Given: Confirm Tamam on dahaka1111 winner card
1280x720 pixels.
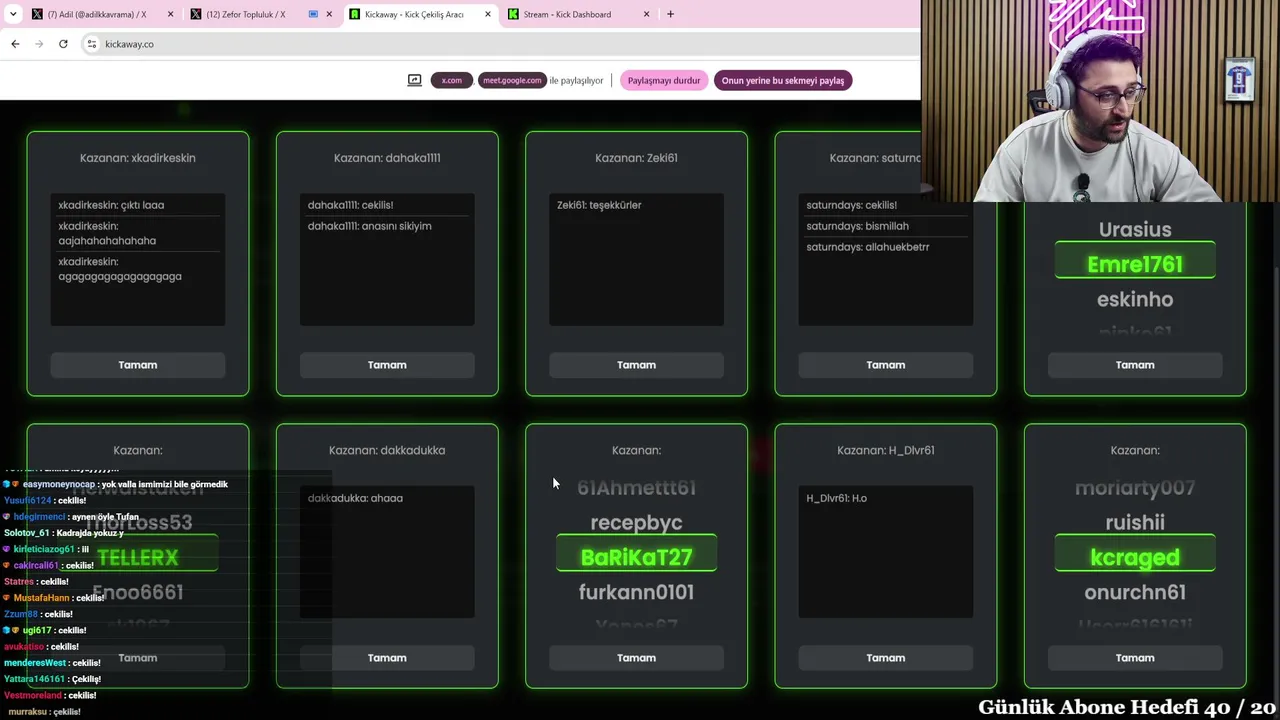Looking at the screenshot, I should (387, 365).
